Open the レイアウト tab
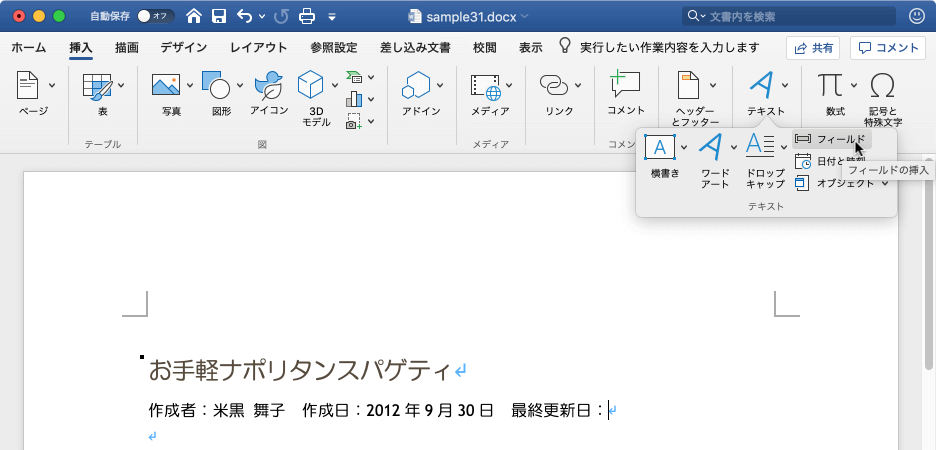936x450 pixels. pyautogui.click(x=259, y=48)
